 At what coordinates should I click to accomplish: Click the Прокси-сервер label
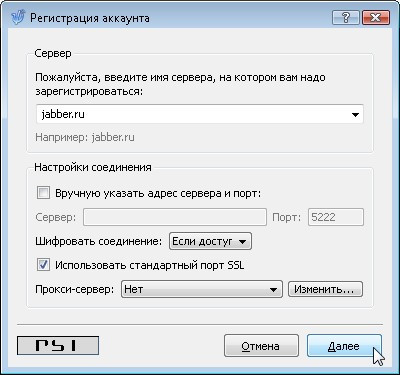pos(74,289)
